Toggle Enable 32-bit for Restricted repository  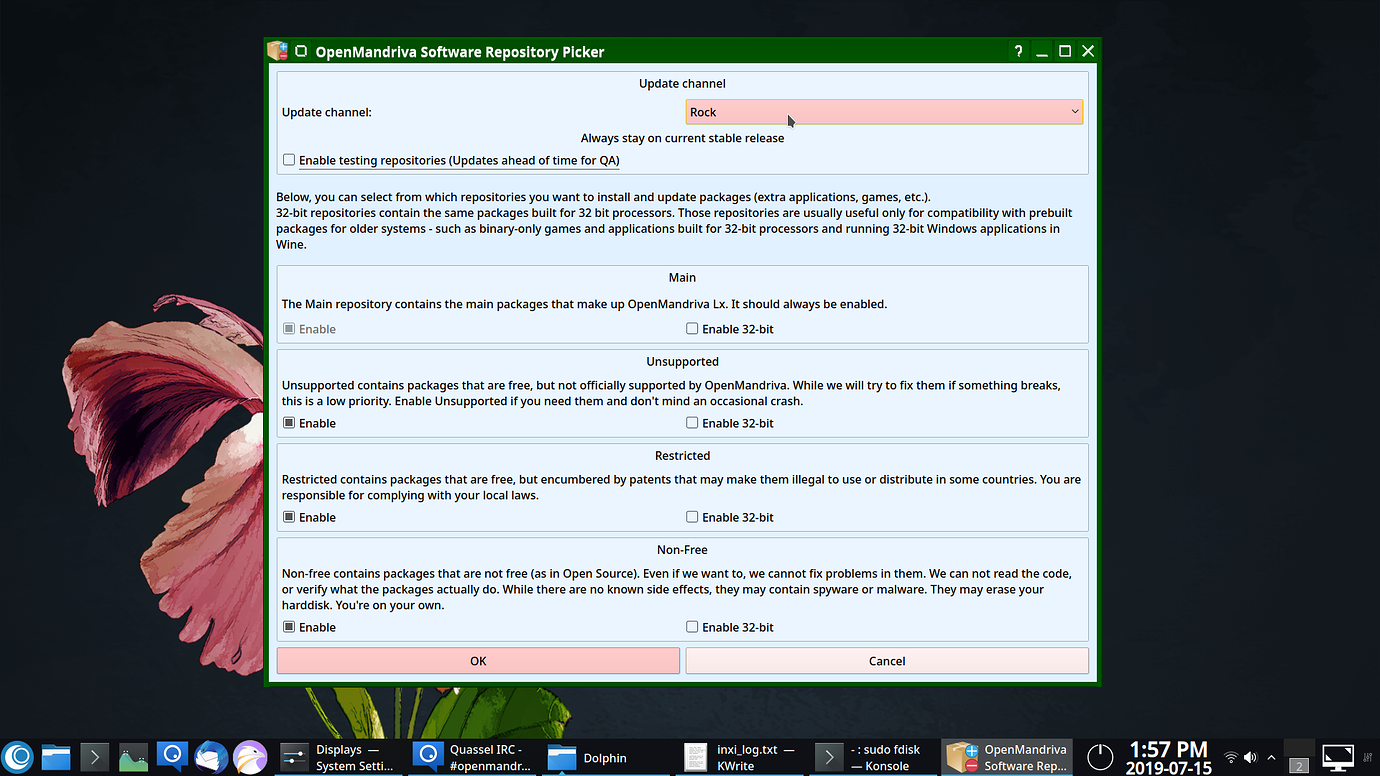point(692,516)
